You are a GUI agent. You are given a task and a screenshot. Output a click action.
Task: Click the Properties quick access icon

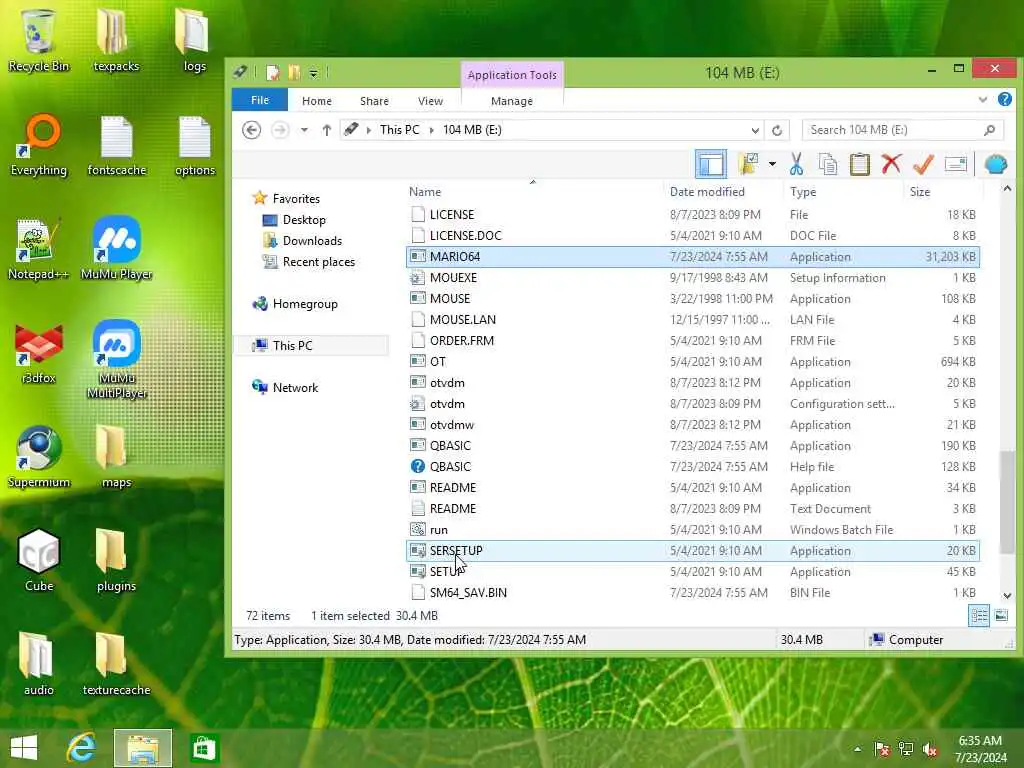click(272, 73)
